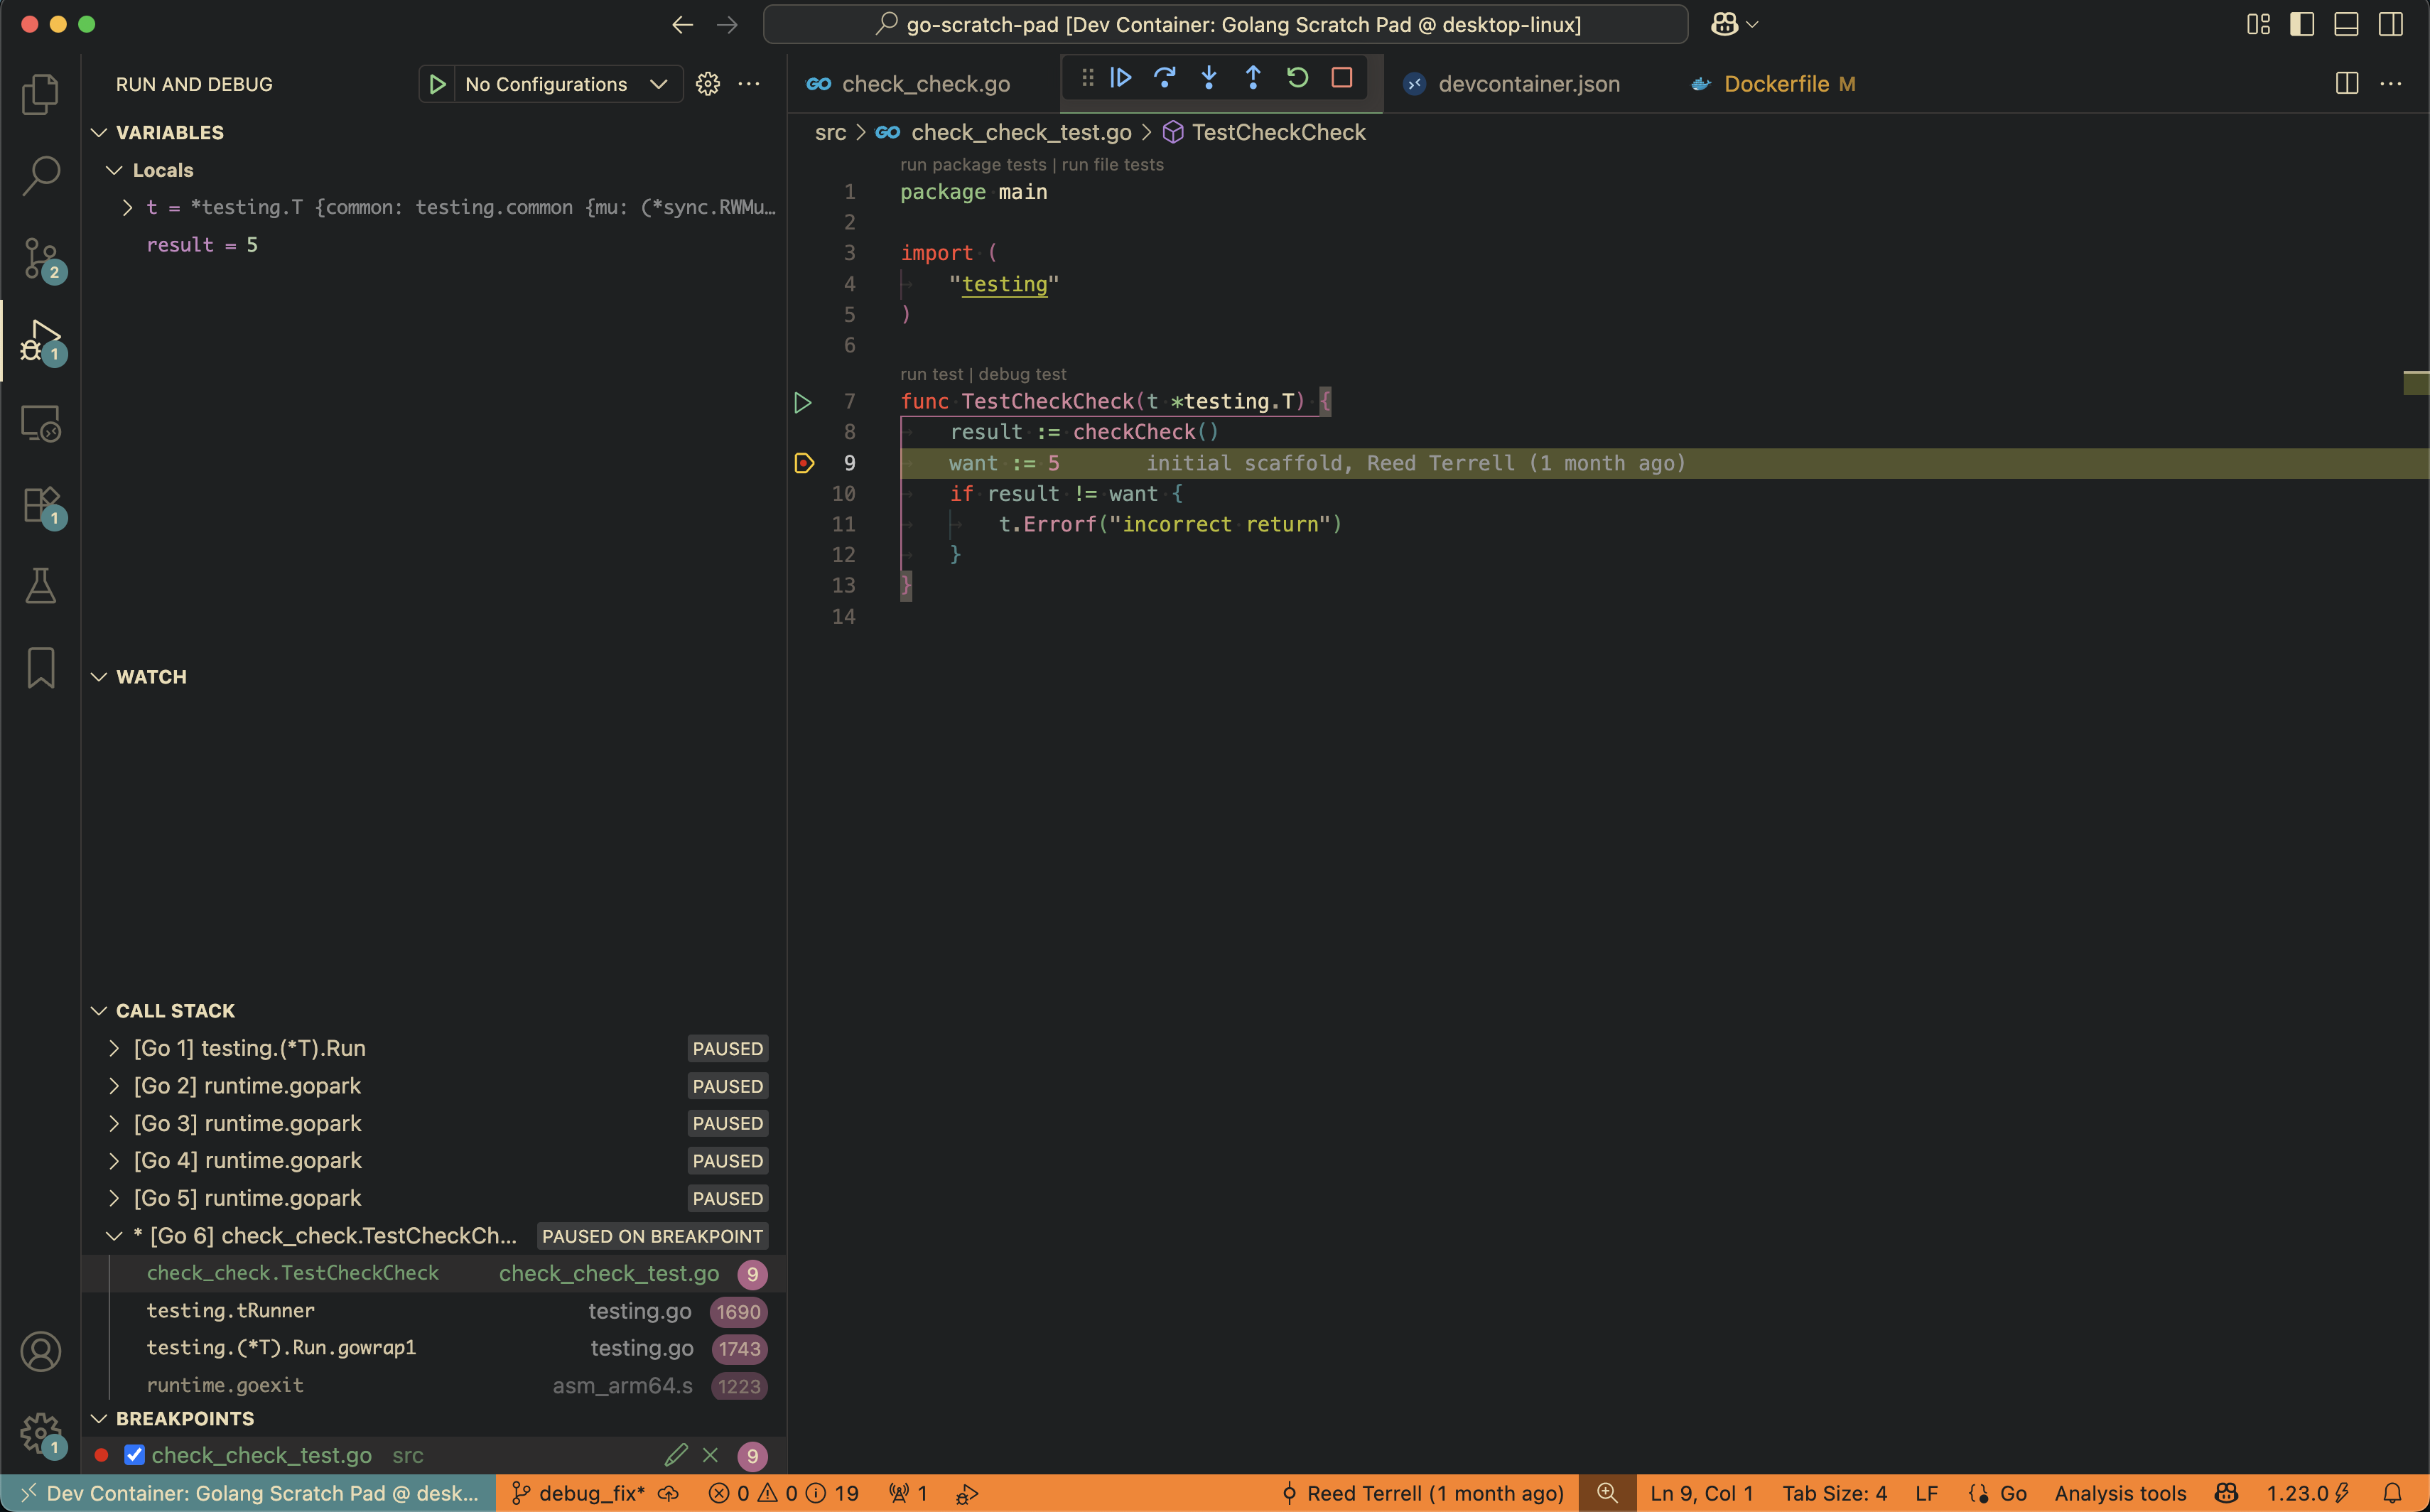2430x1512 pixels.
Task: Step over in debug toolbar
Action: [x=1164, y=78]
